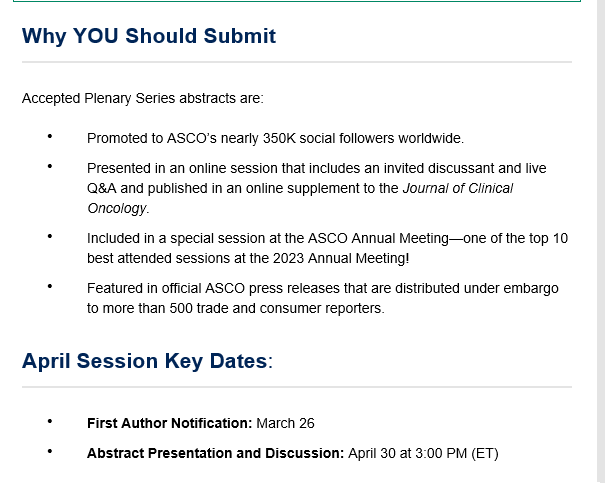Click bold "Abstract Presentation and Discussion:" label

pos(215,453)
